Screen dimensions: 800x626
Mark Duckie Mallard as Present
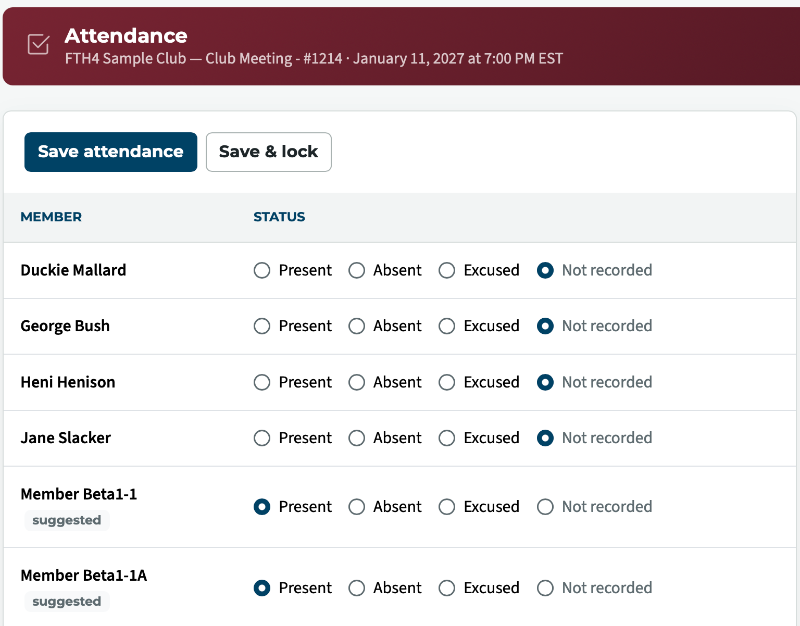[x=262, y=270]
